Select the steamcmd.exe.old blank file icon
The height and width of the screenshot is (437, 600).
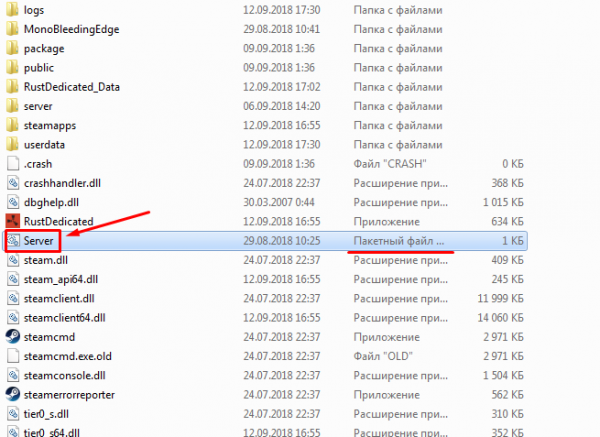coord(13,356)
